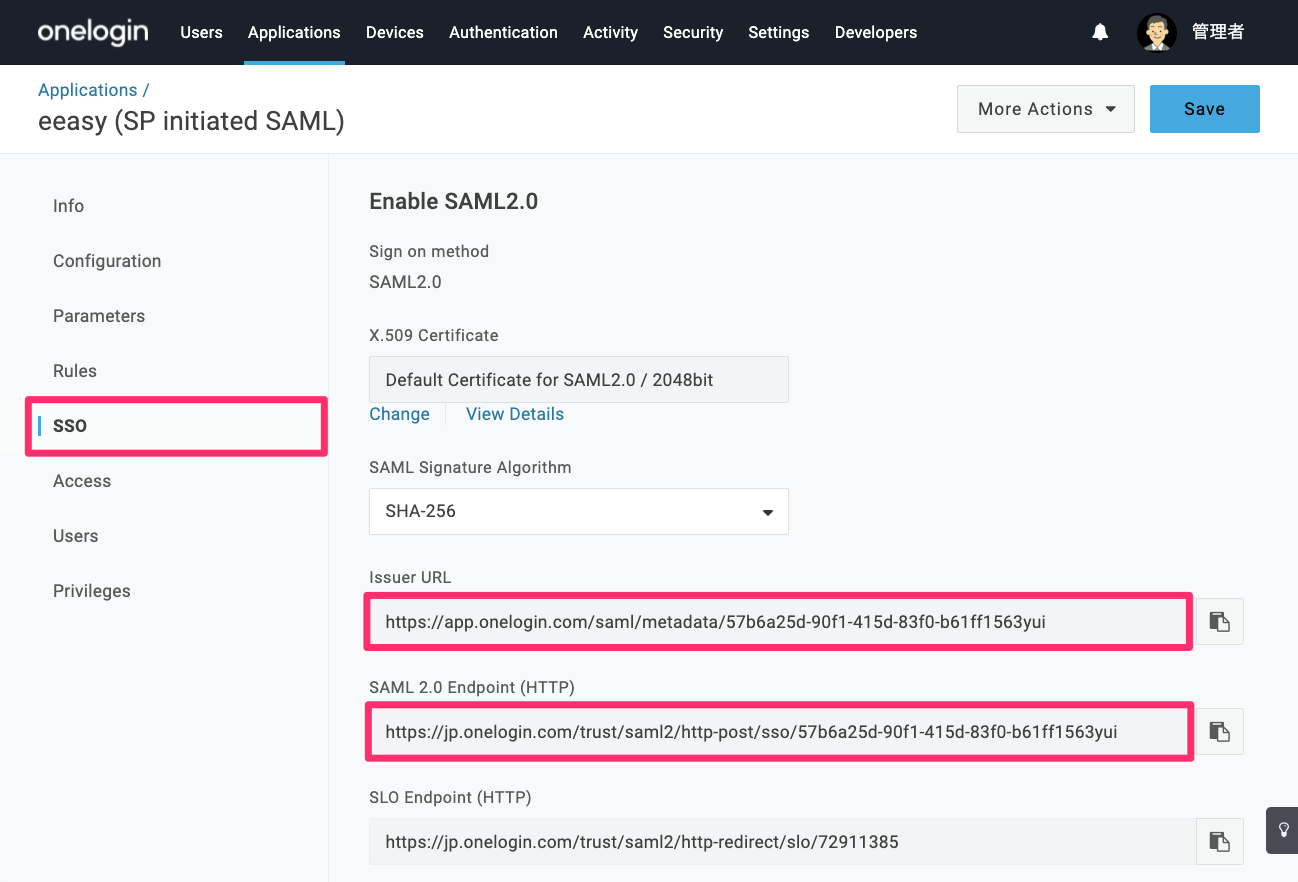1298x882 pixels.
Task: Click the Issuer URL text field
Action: (778, 621)
